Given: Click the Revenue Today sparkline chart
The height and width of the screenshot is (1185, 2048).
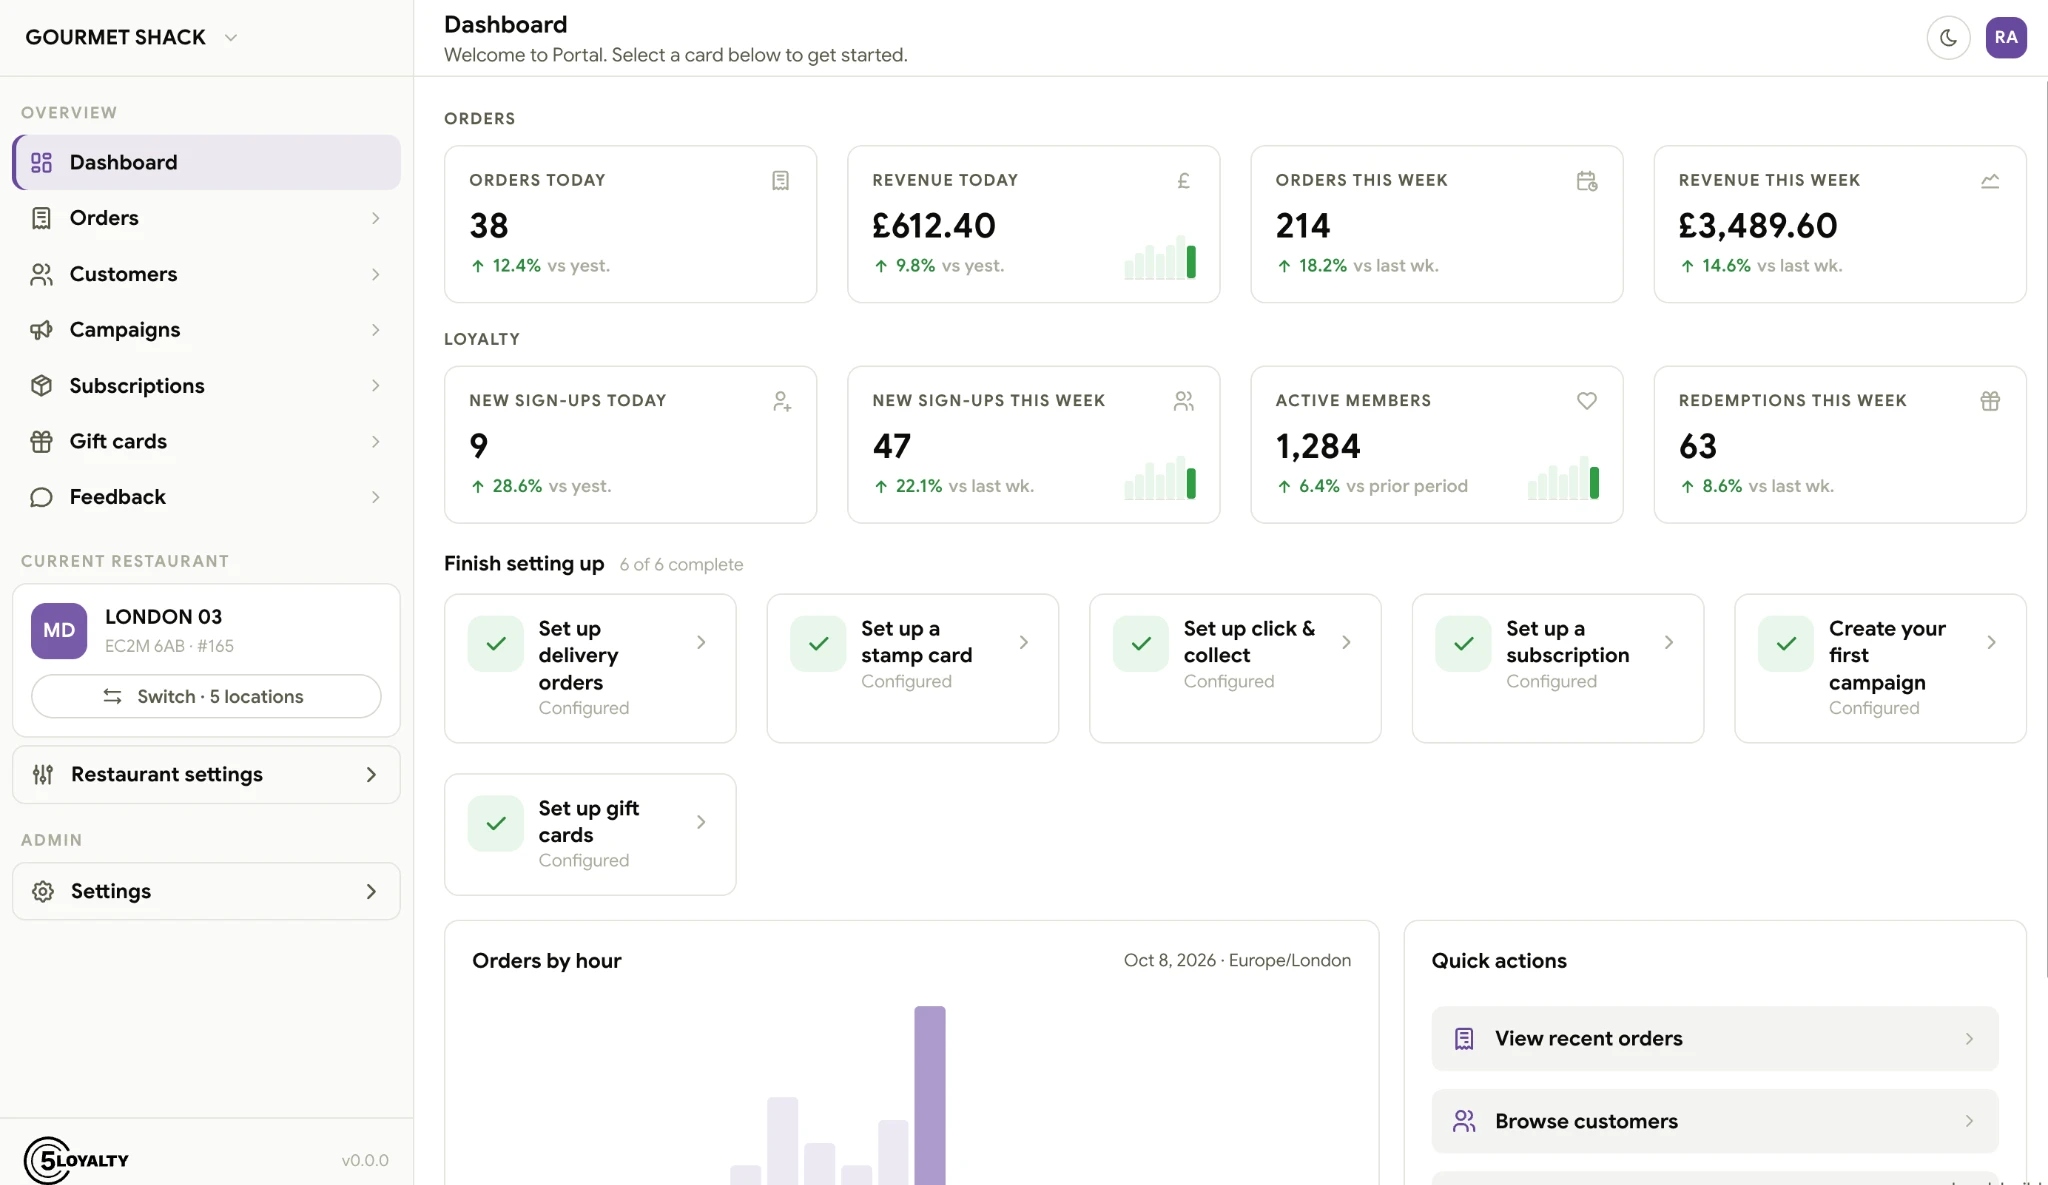Looking at the screenshot, I should (x=1160, y=258).
